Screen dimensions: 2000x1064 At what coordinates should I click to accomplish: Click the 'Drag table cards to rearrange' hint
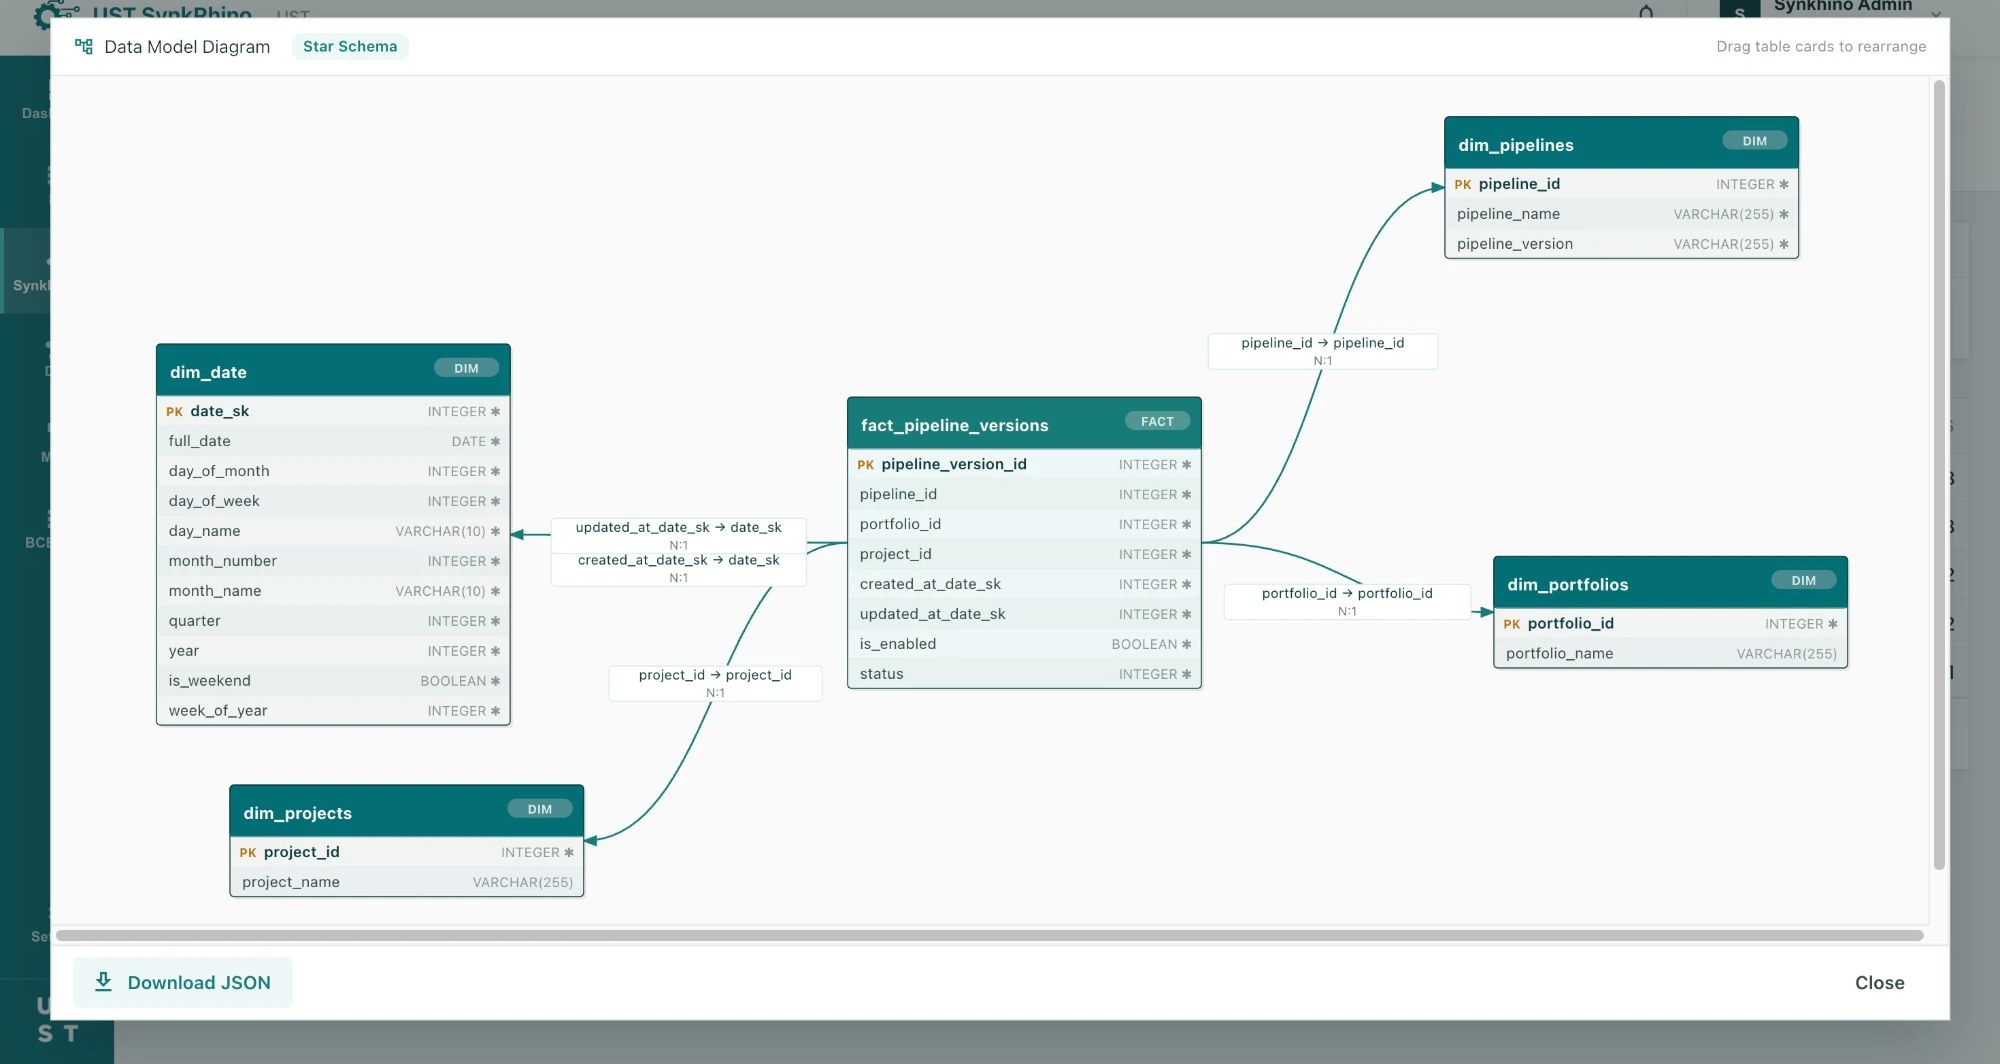pos(1821,46)
